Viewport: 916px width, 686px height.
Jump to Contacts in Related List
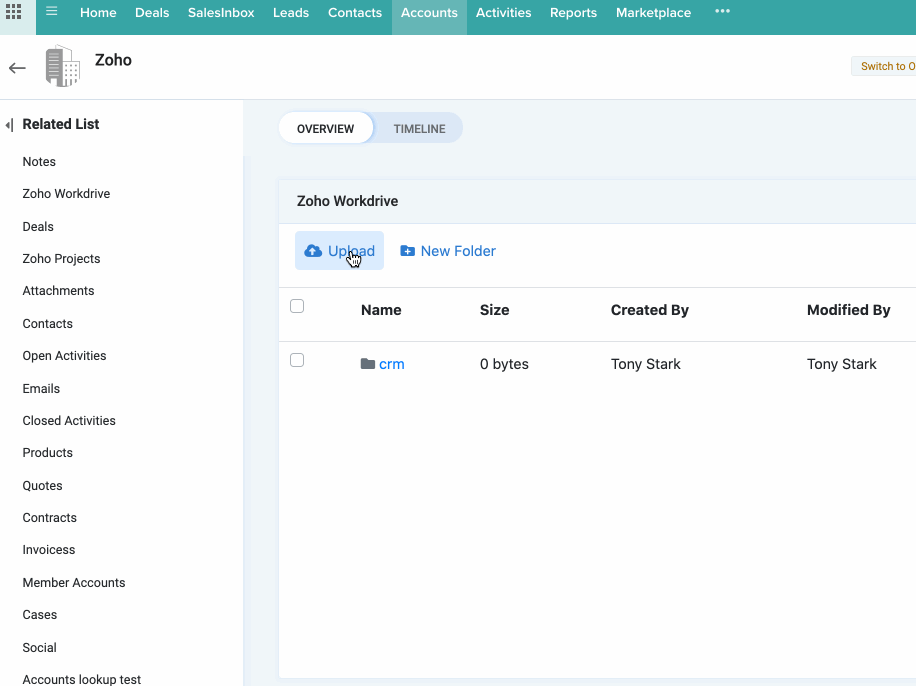click(47, 324)
